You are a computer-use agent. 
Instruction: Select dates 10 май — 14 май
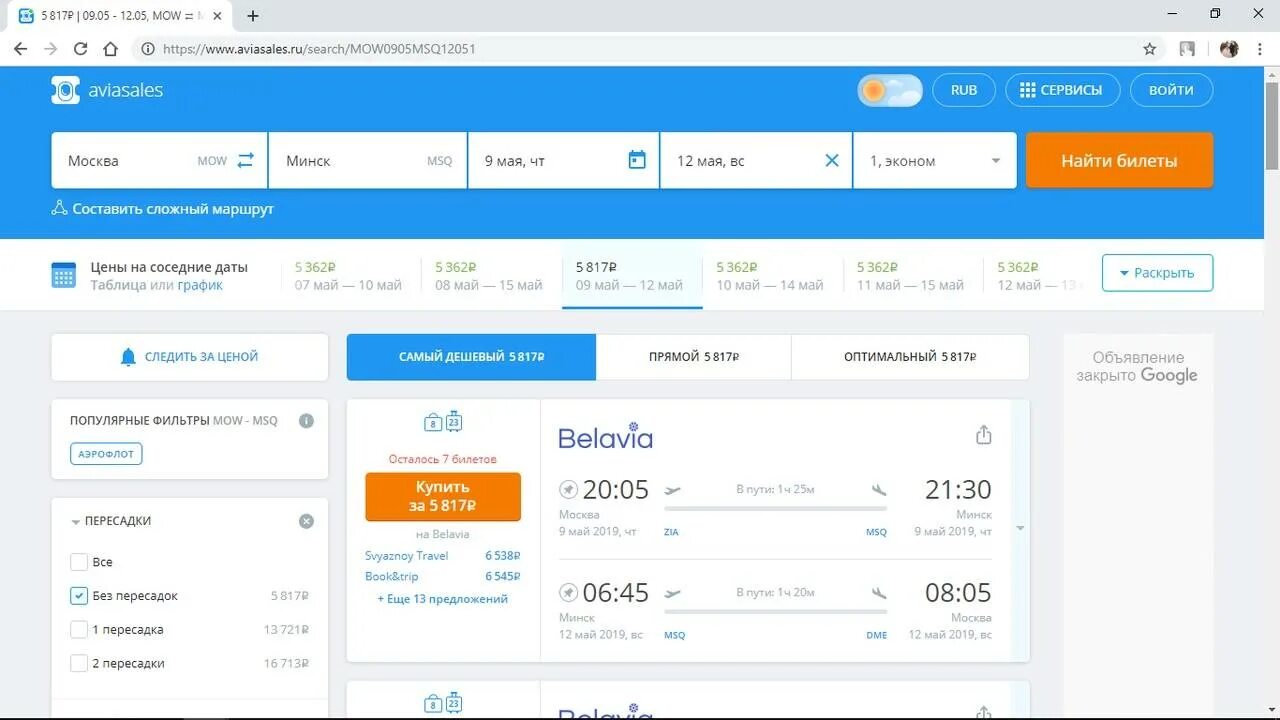pyautogui.click(x=770, y=276)
